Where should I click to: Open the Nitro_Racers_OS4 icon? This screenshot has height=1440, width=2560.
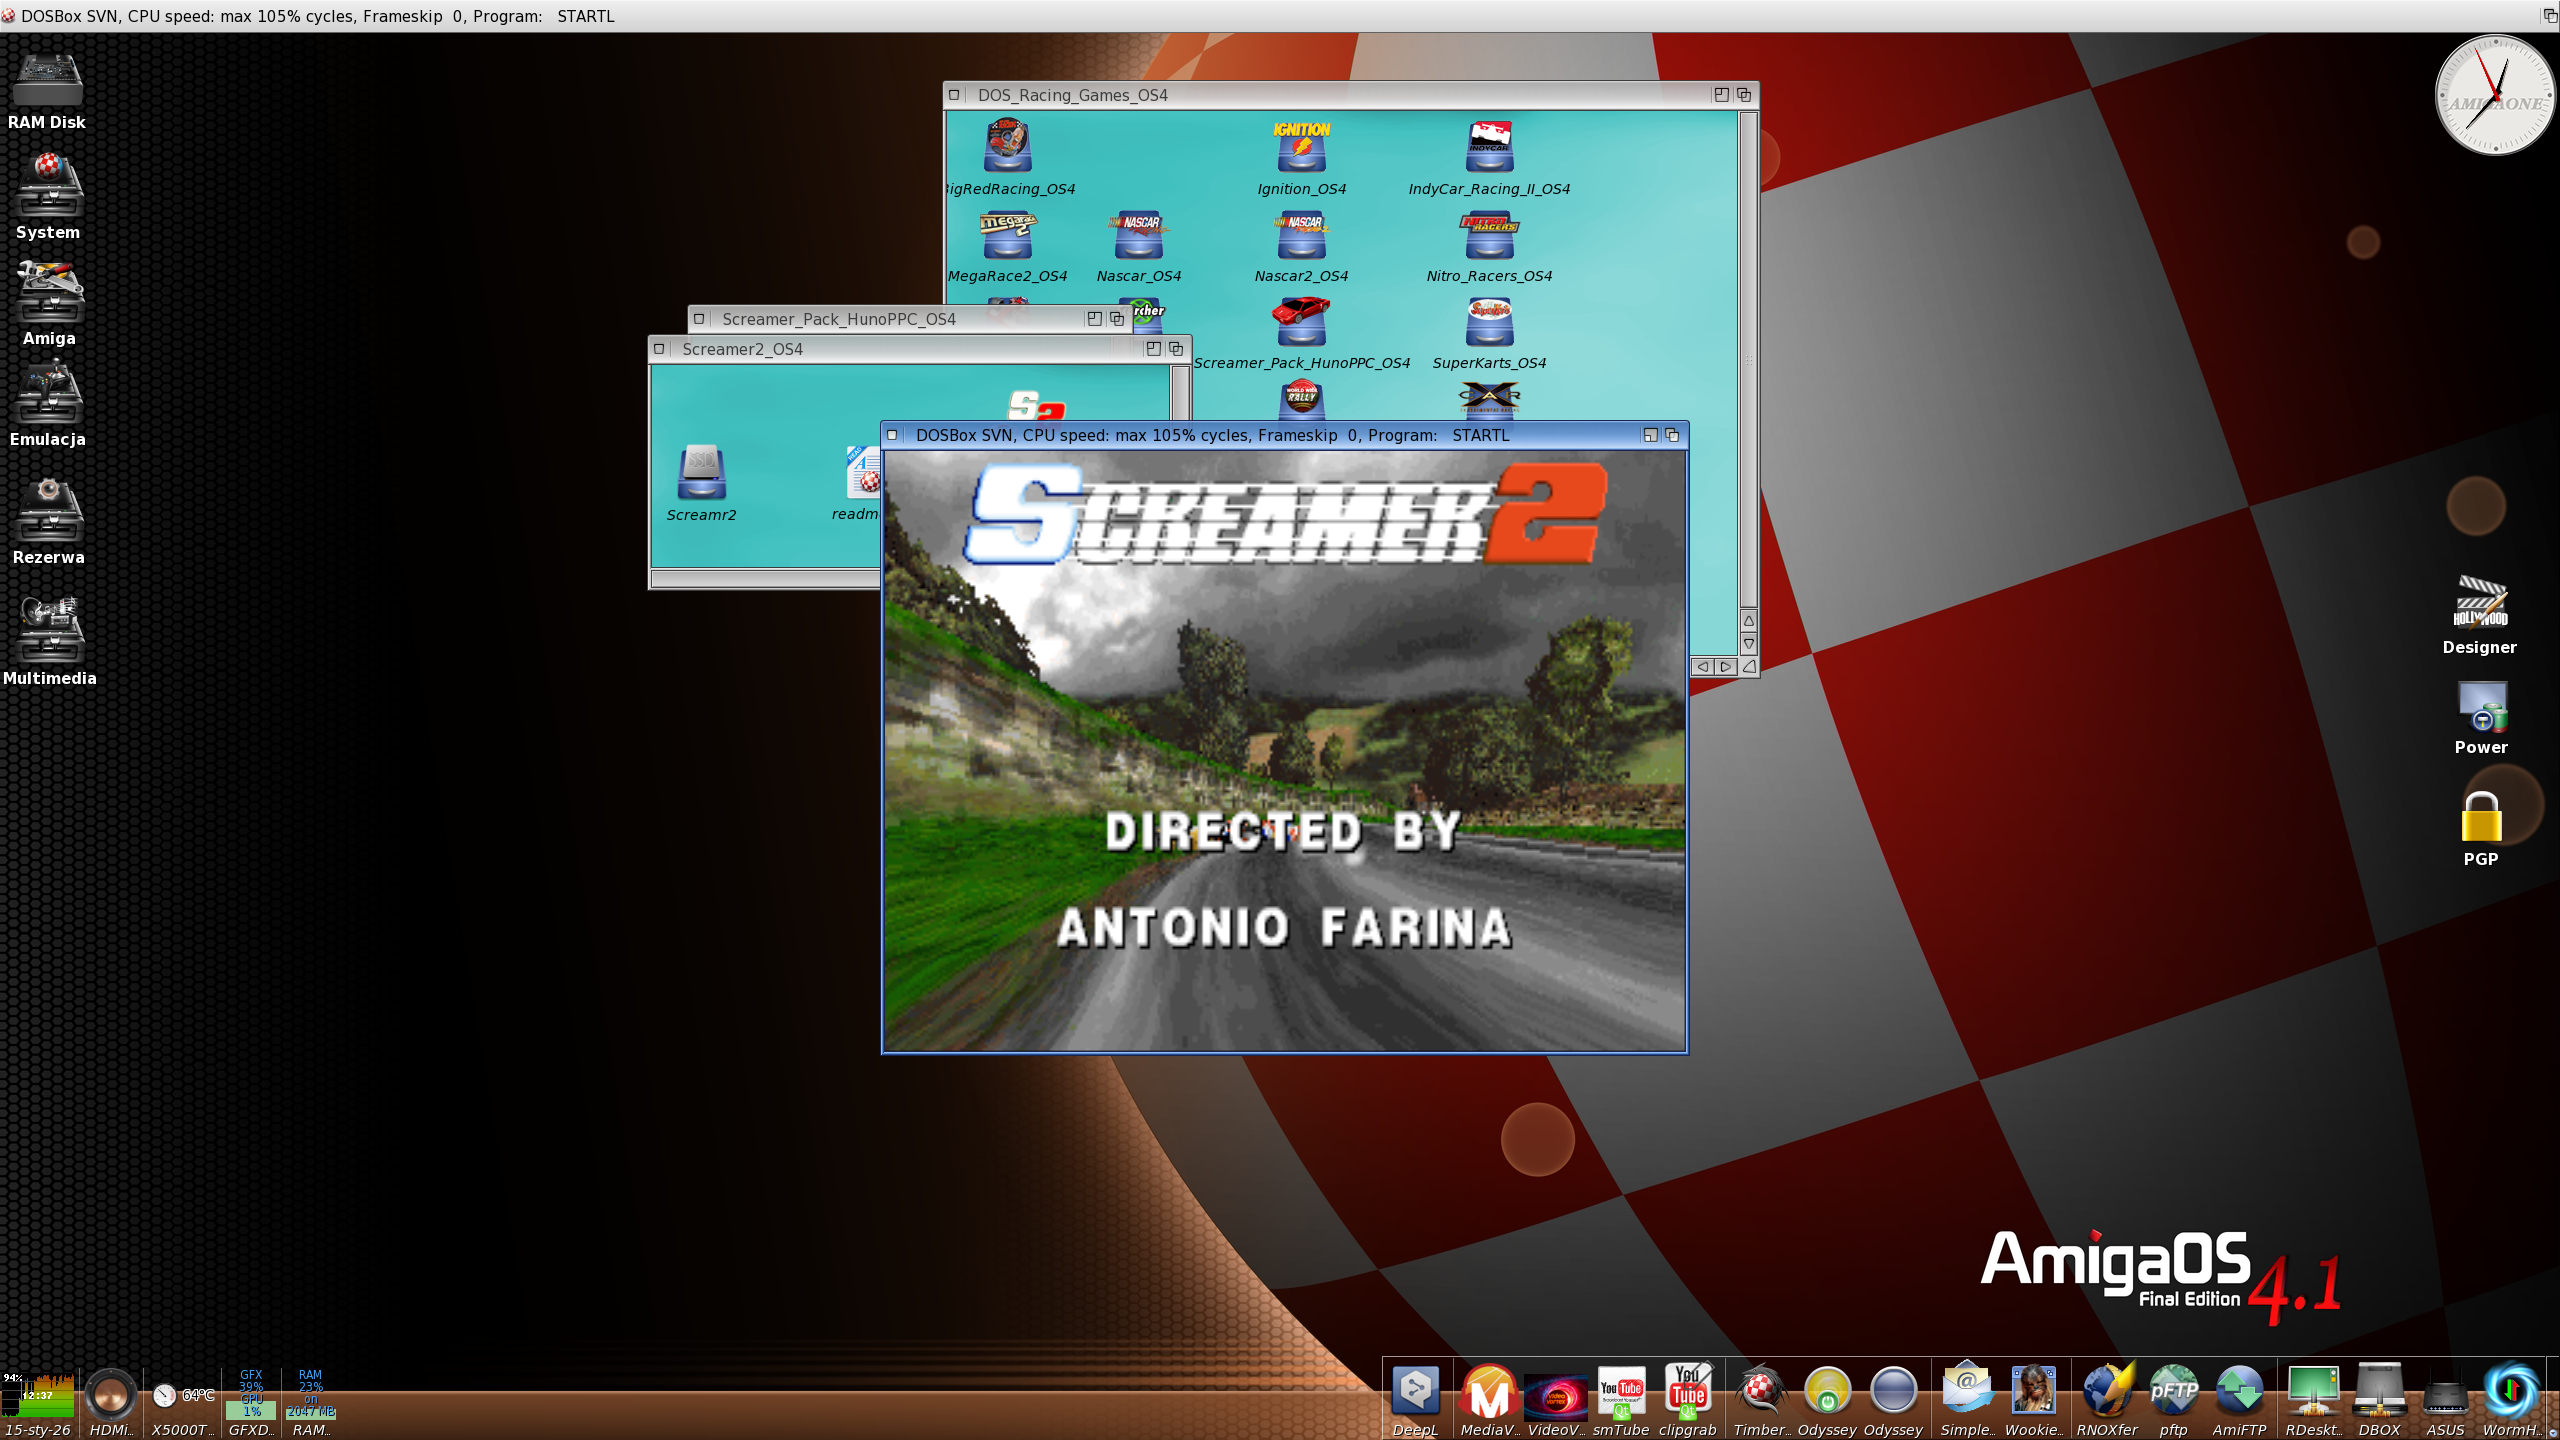[x=1489, y=236]
